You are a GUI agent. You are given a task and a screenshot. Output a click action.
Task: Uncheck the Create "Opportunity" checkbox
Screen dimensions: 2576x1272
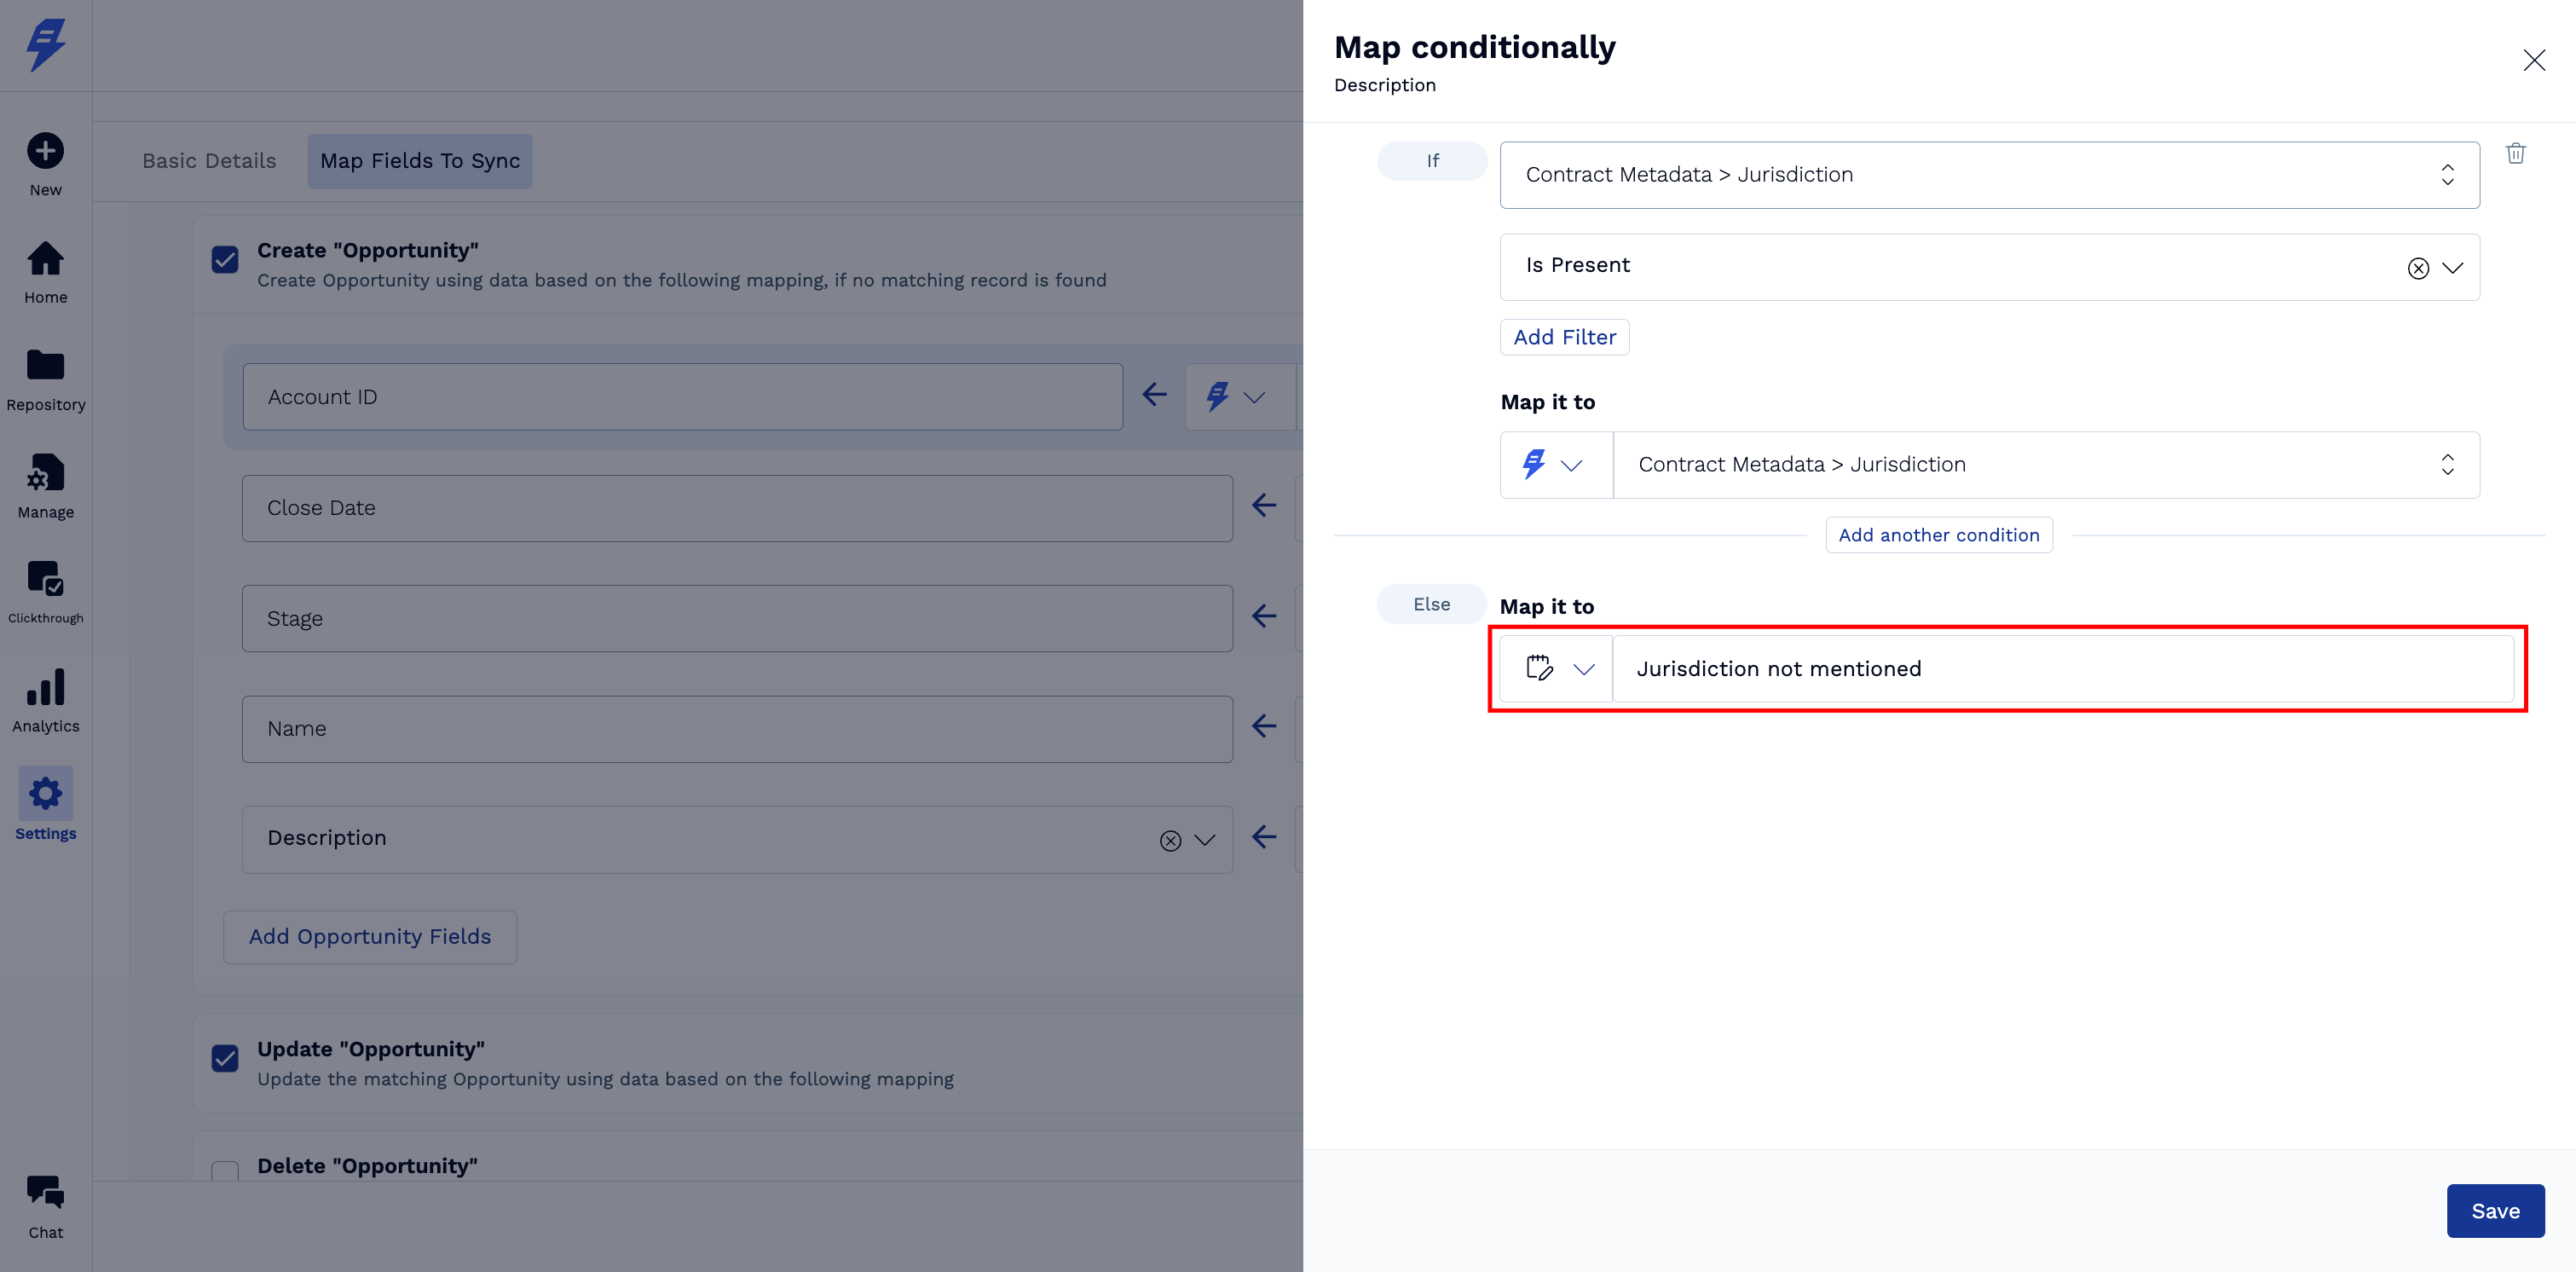pyautogui.click(x=225, y=260)
